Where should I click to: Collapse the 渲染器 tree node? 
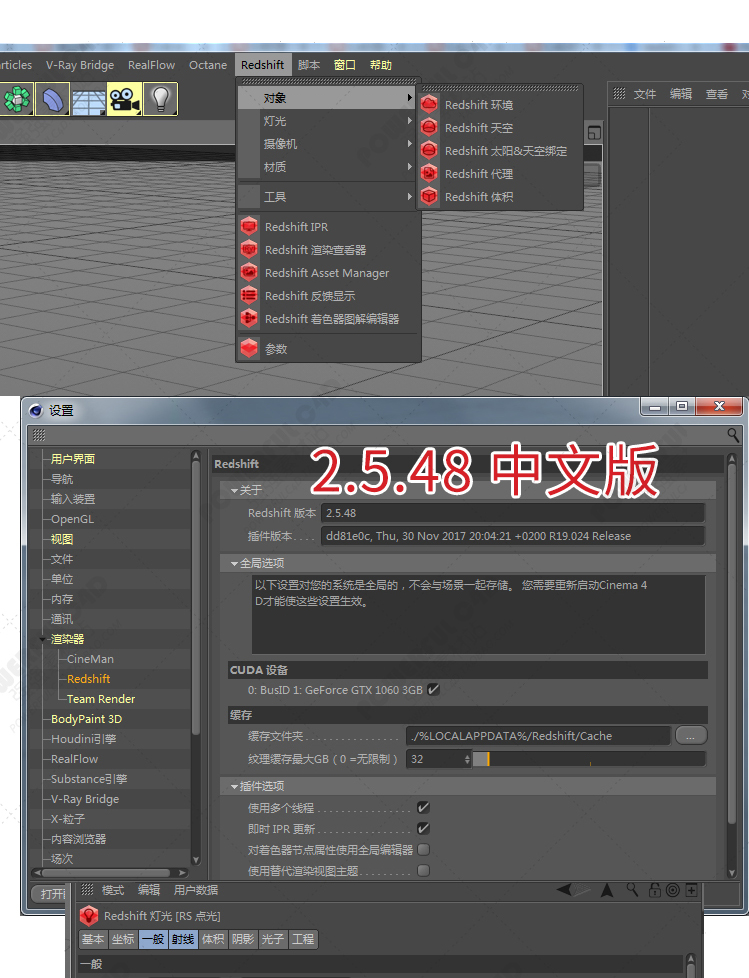42,639
